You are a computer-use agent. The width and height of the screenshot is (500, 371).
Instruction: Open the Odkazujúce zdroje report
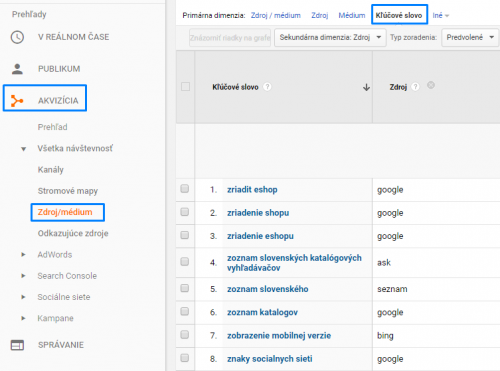[x=73, y=233]
